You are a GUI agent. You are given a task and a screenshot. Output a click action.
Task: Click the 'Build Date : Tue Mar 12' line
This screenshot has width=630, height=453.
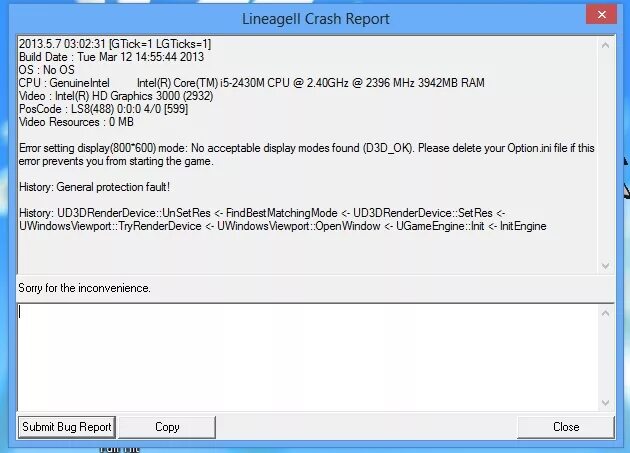point(111,57)
